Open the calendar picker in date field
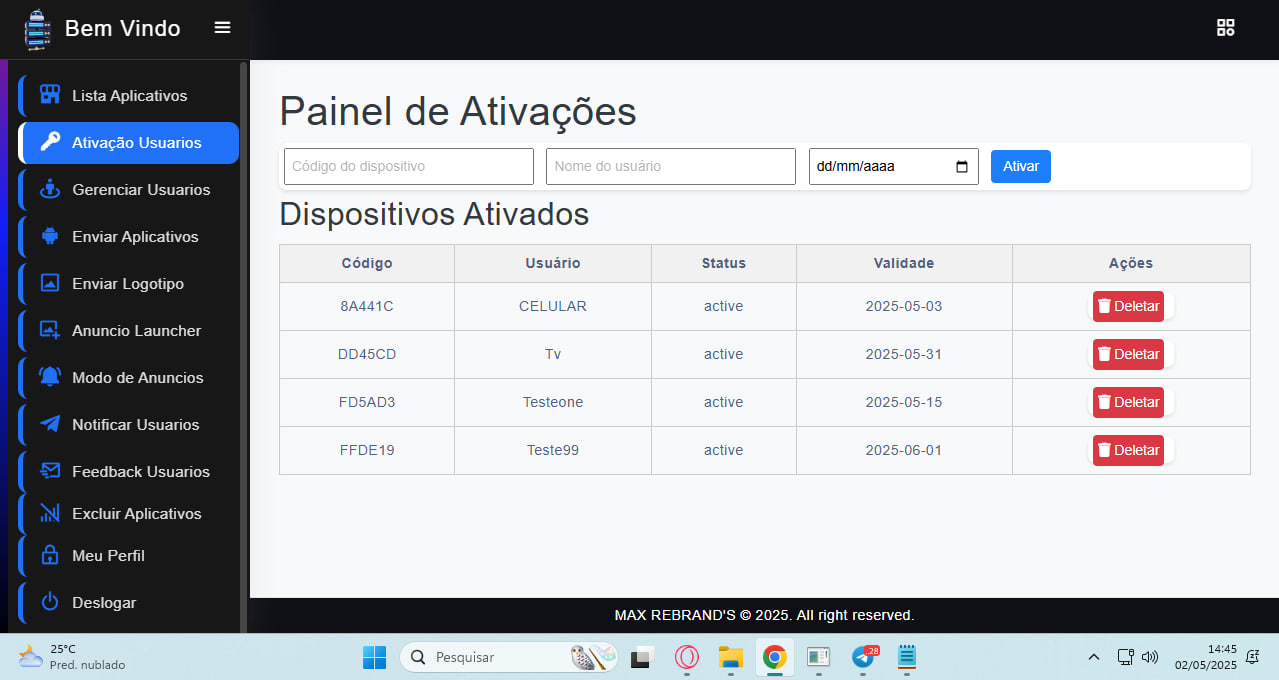 pyautogui.click(x=962, y=167)
